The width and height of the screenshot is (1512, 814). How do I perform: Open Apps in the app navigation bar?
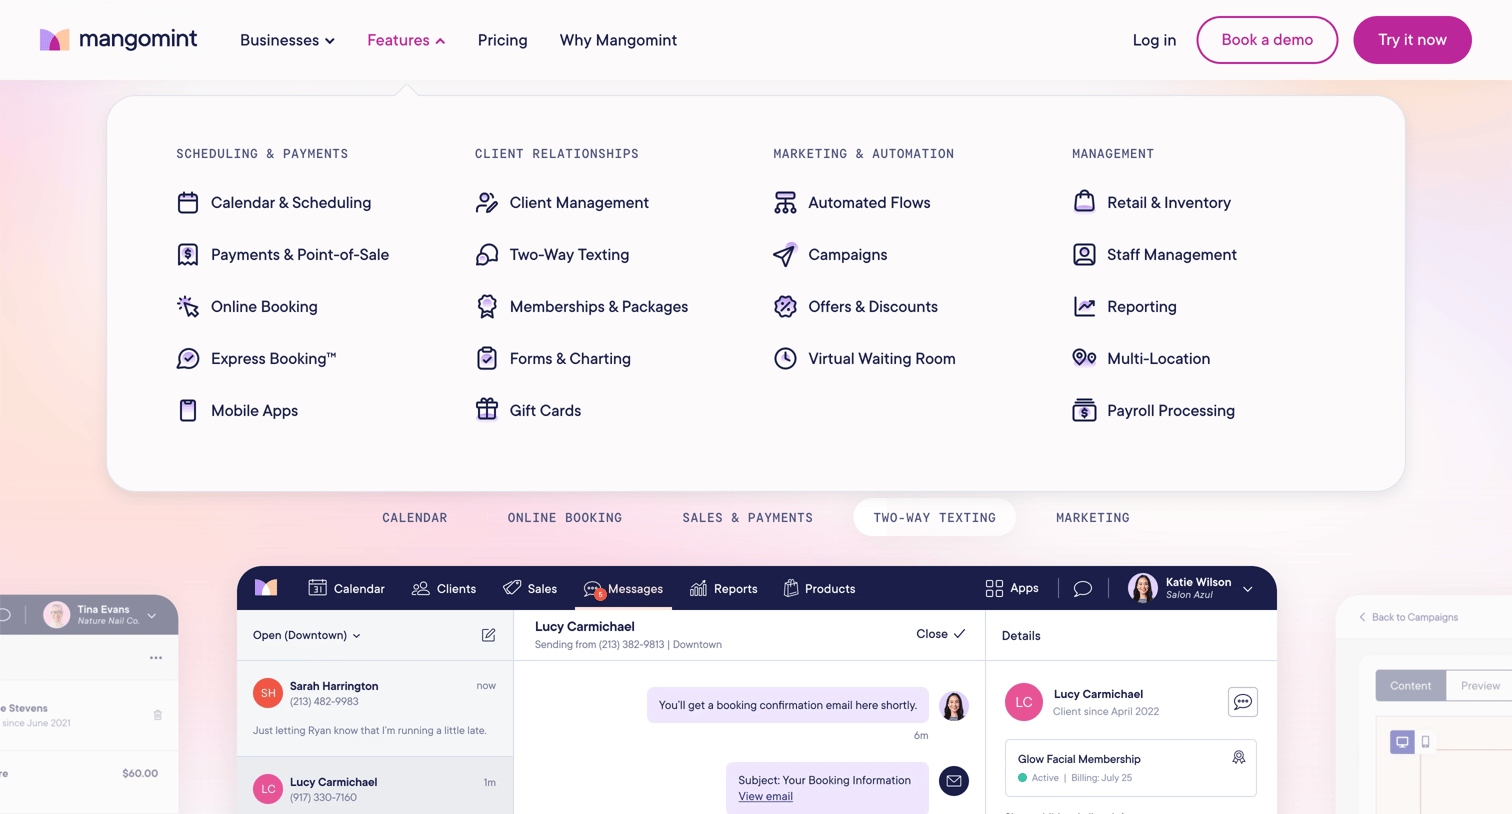pyautogui.click(x=1012, y=589)
